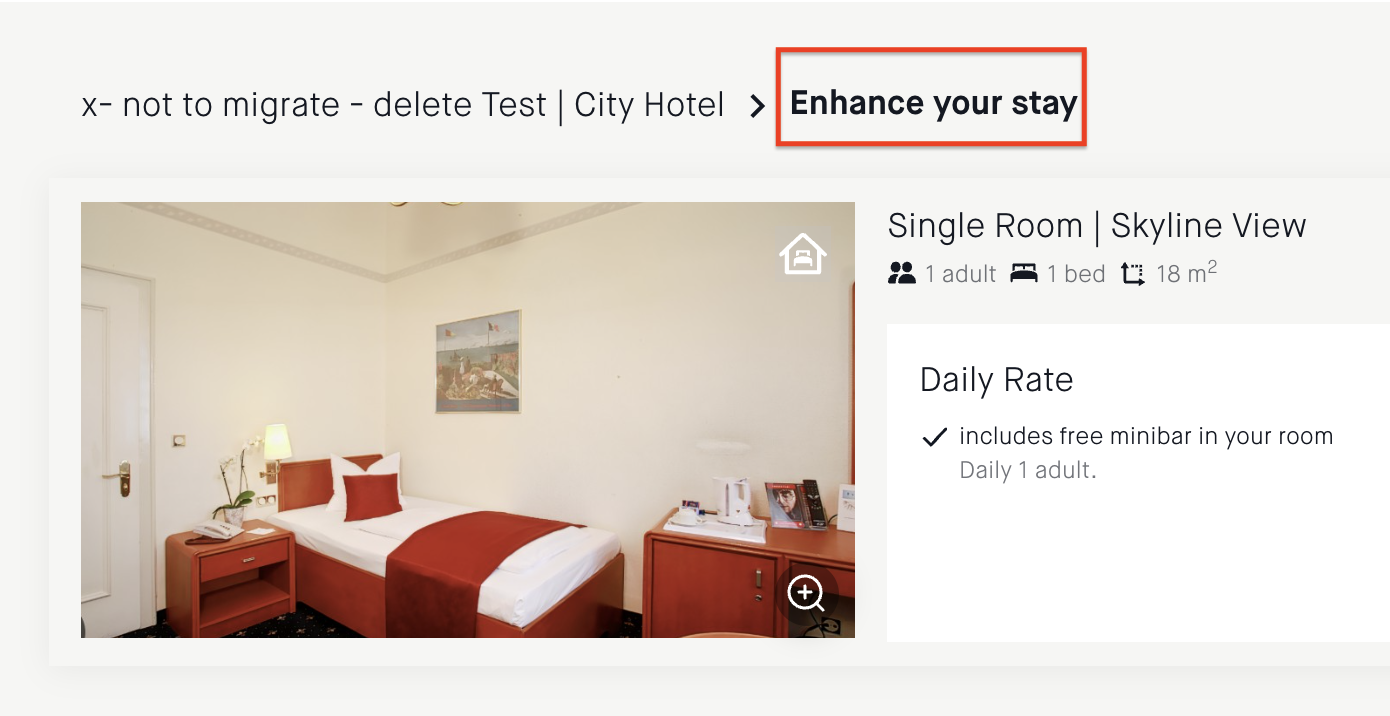Click the bed icon beside '1 bed'

click(x=1024, y=273)
